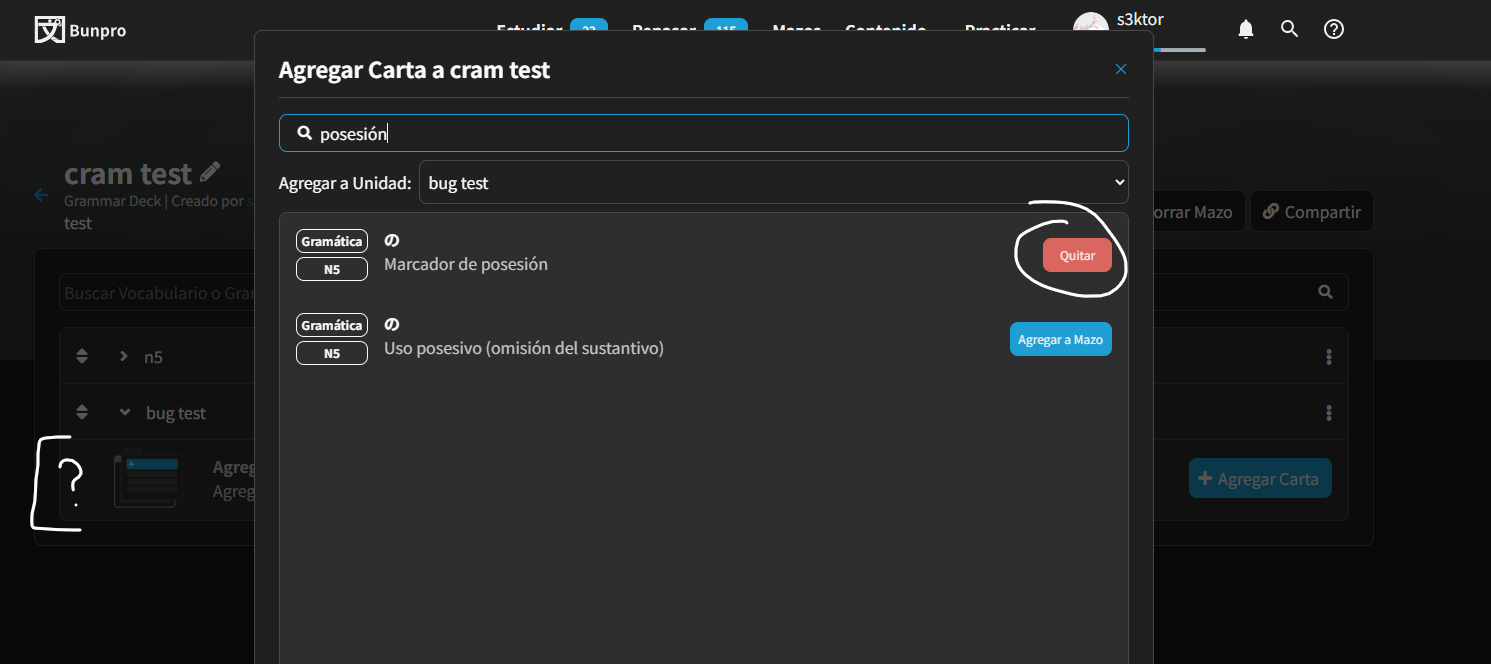Go back with the left arrow icon
This screenshot has height=664, width=1491.
pos(41,195)
